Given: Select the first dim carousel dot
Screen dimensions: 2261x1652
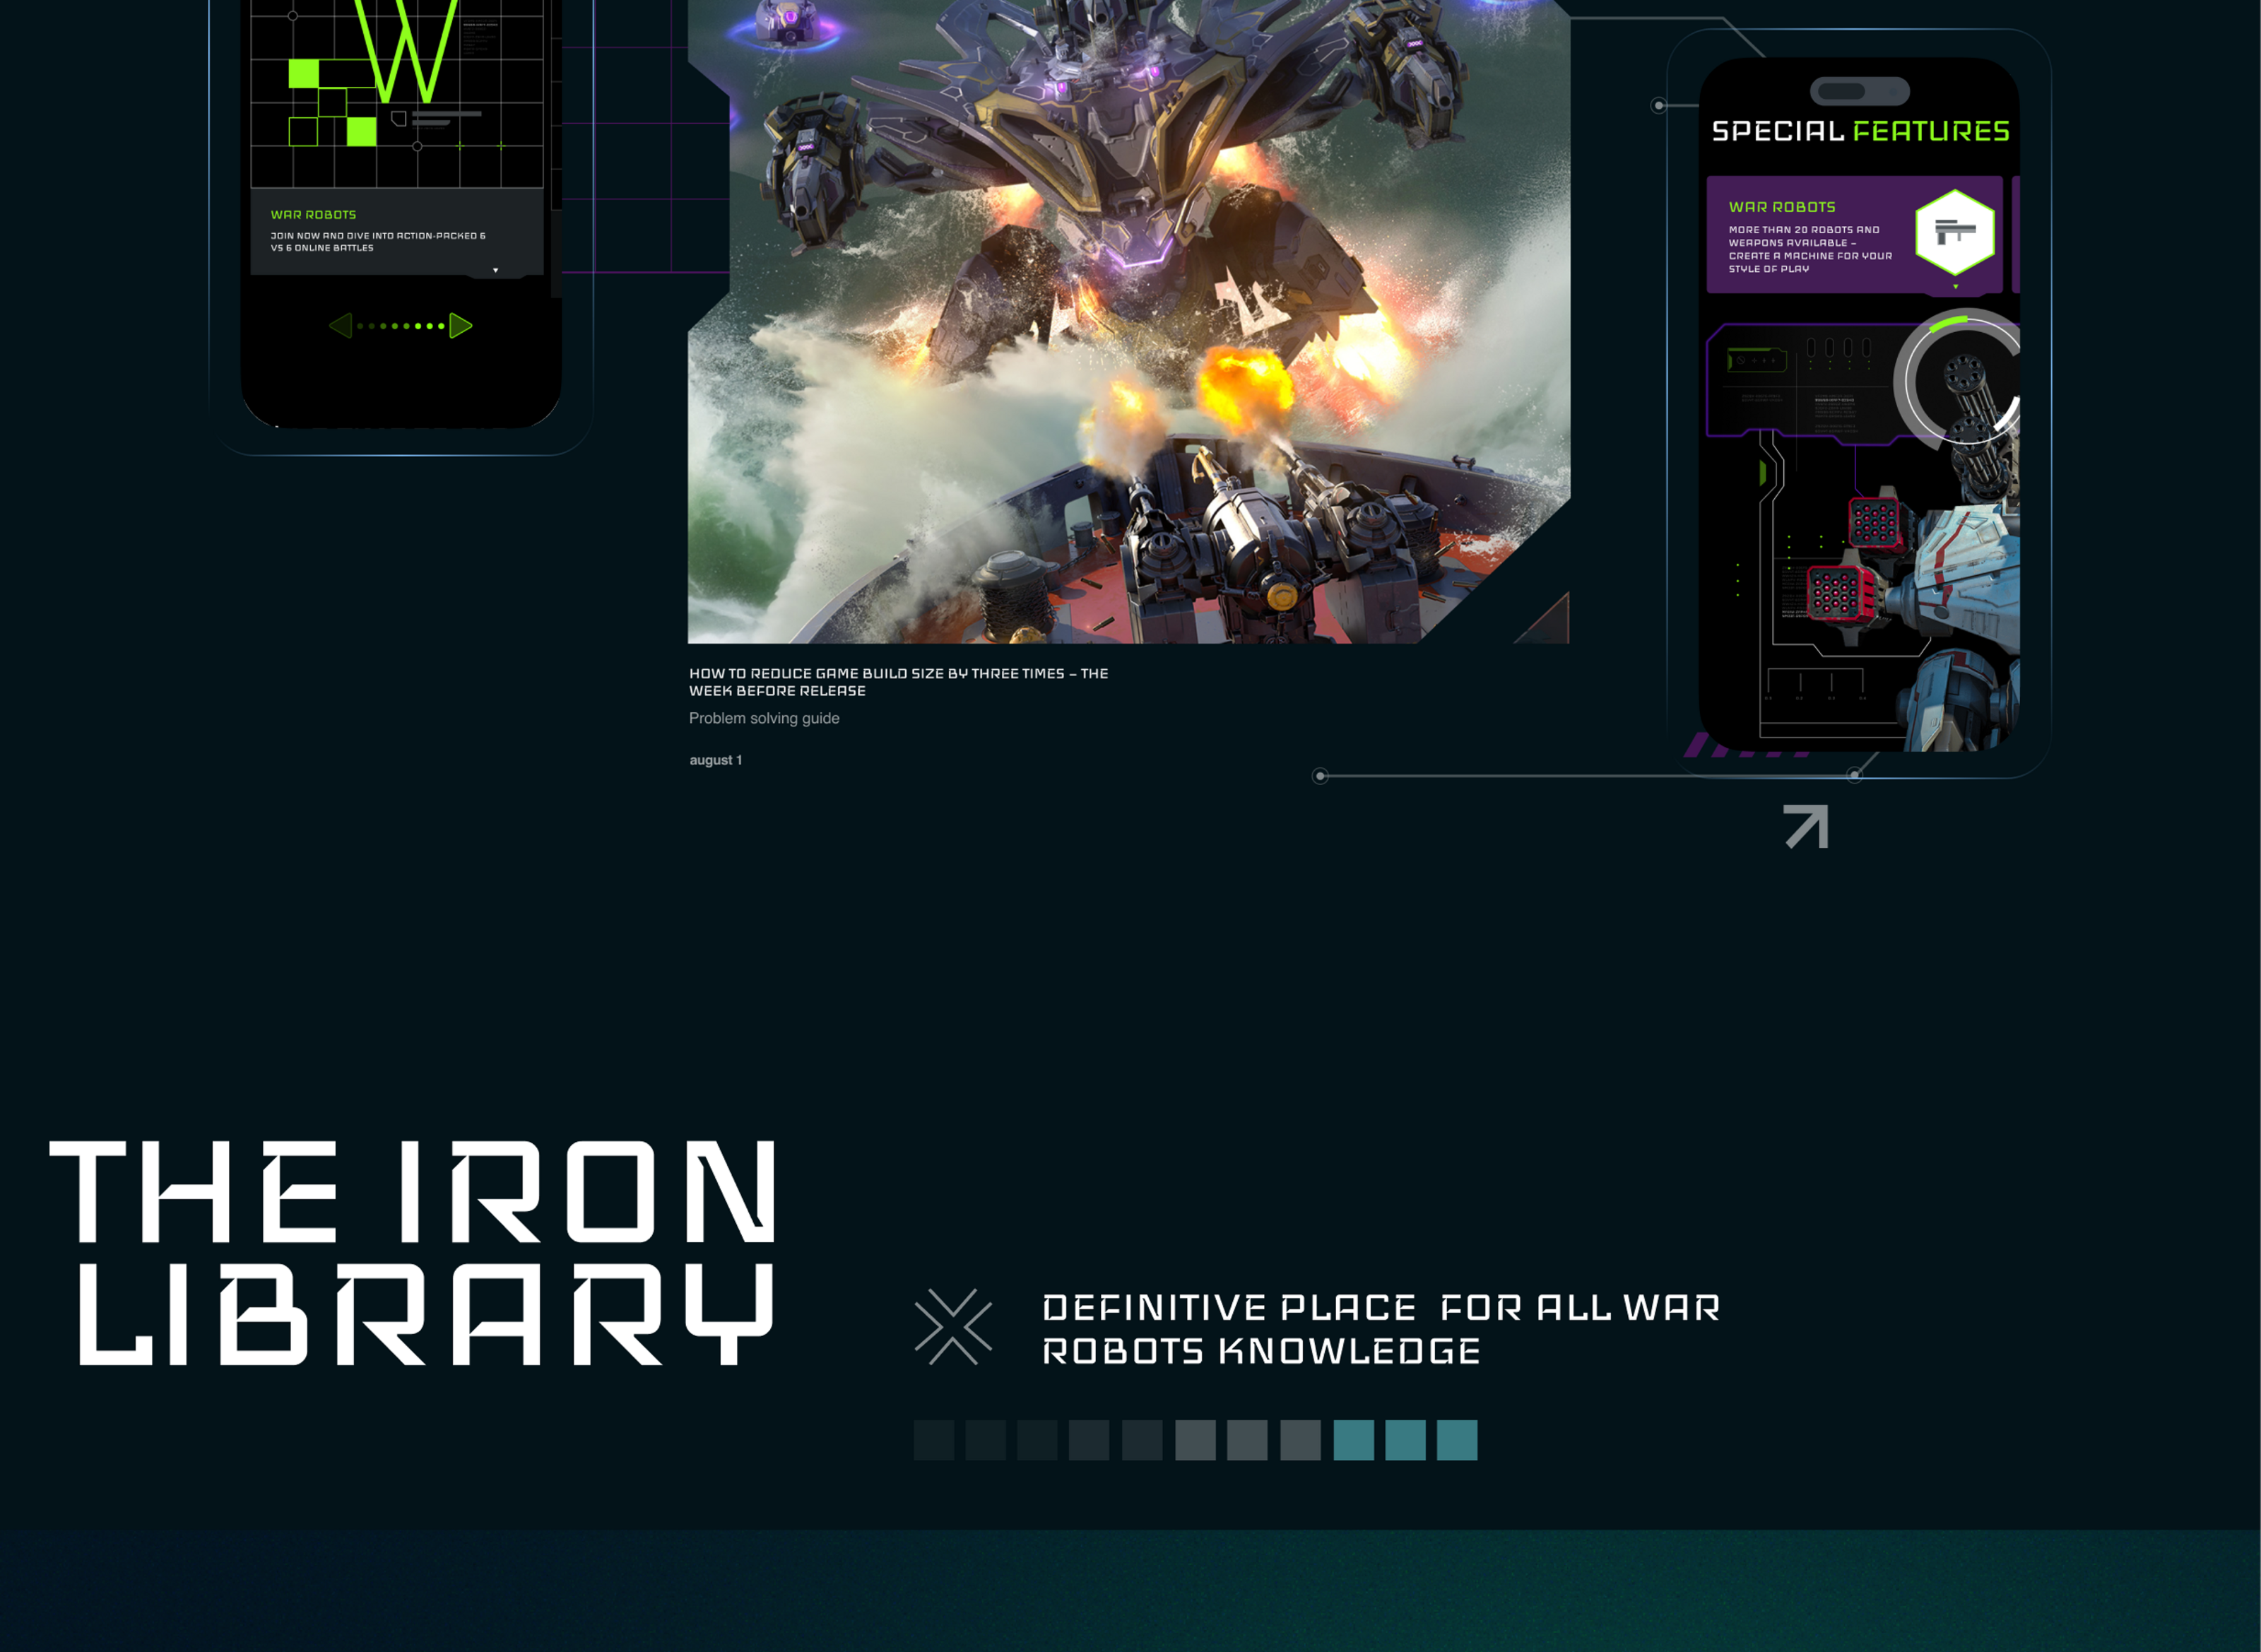Looking at the screenshot, I should pos(360,326).
